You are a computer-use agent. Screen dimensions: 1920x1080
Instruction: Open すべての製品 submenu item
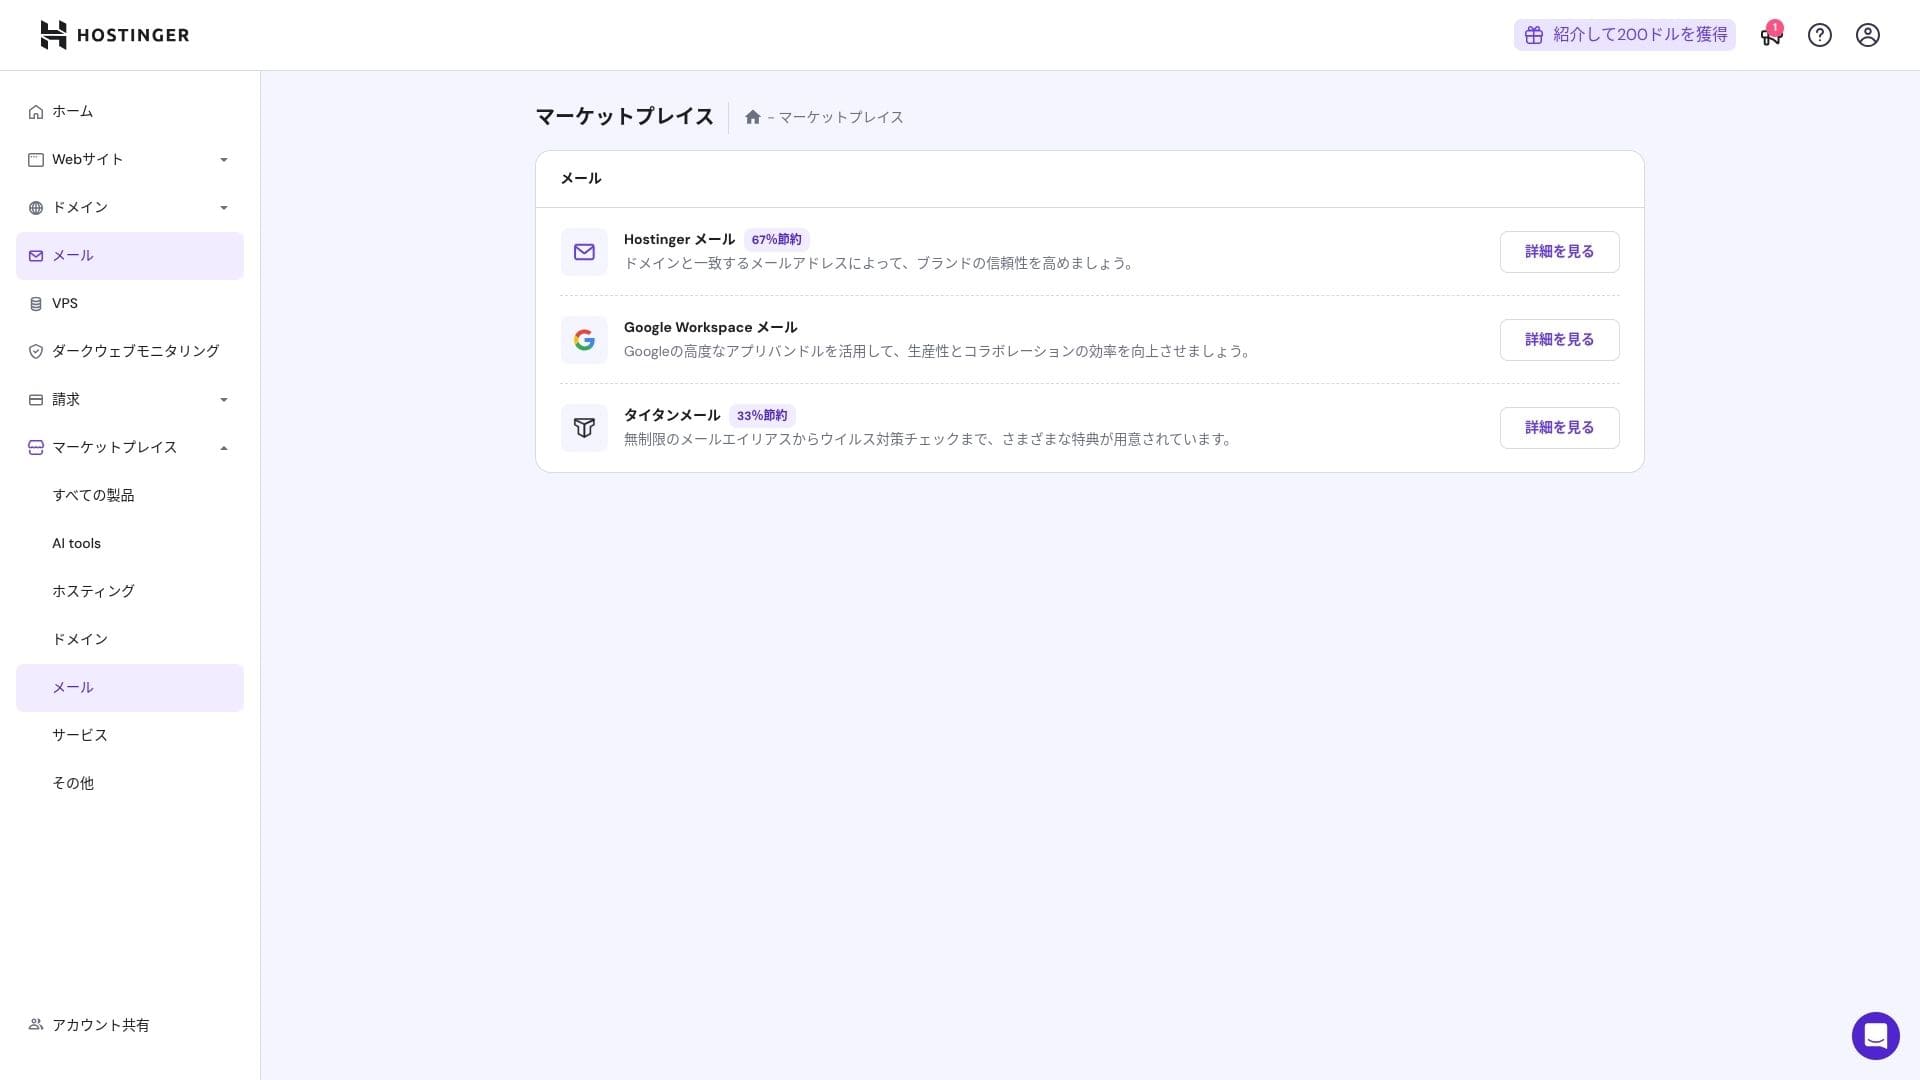(x=130, y=496)
